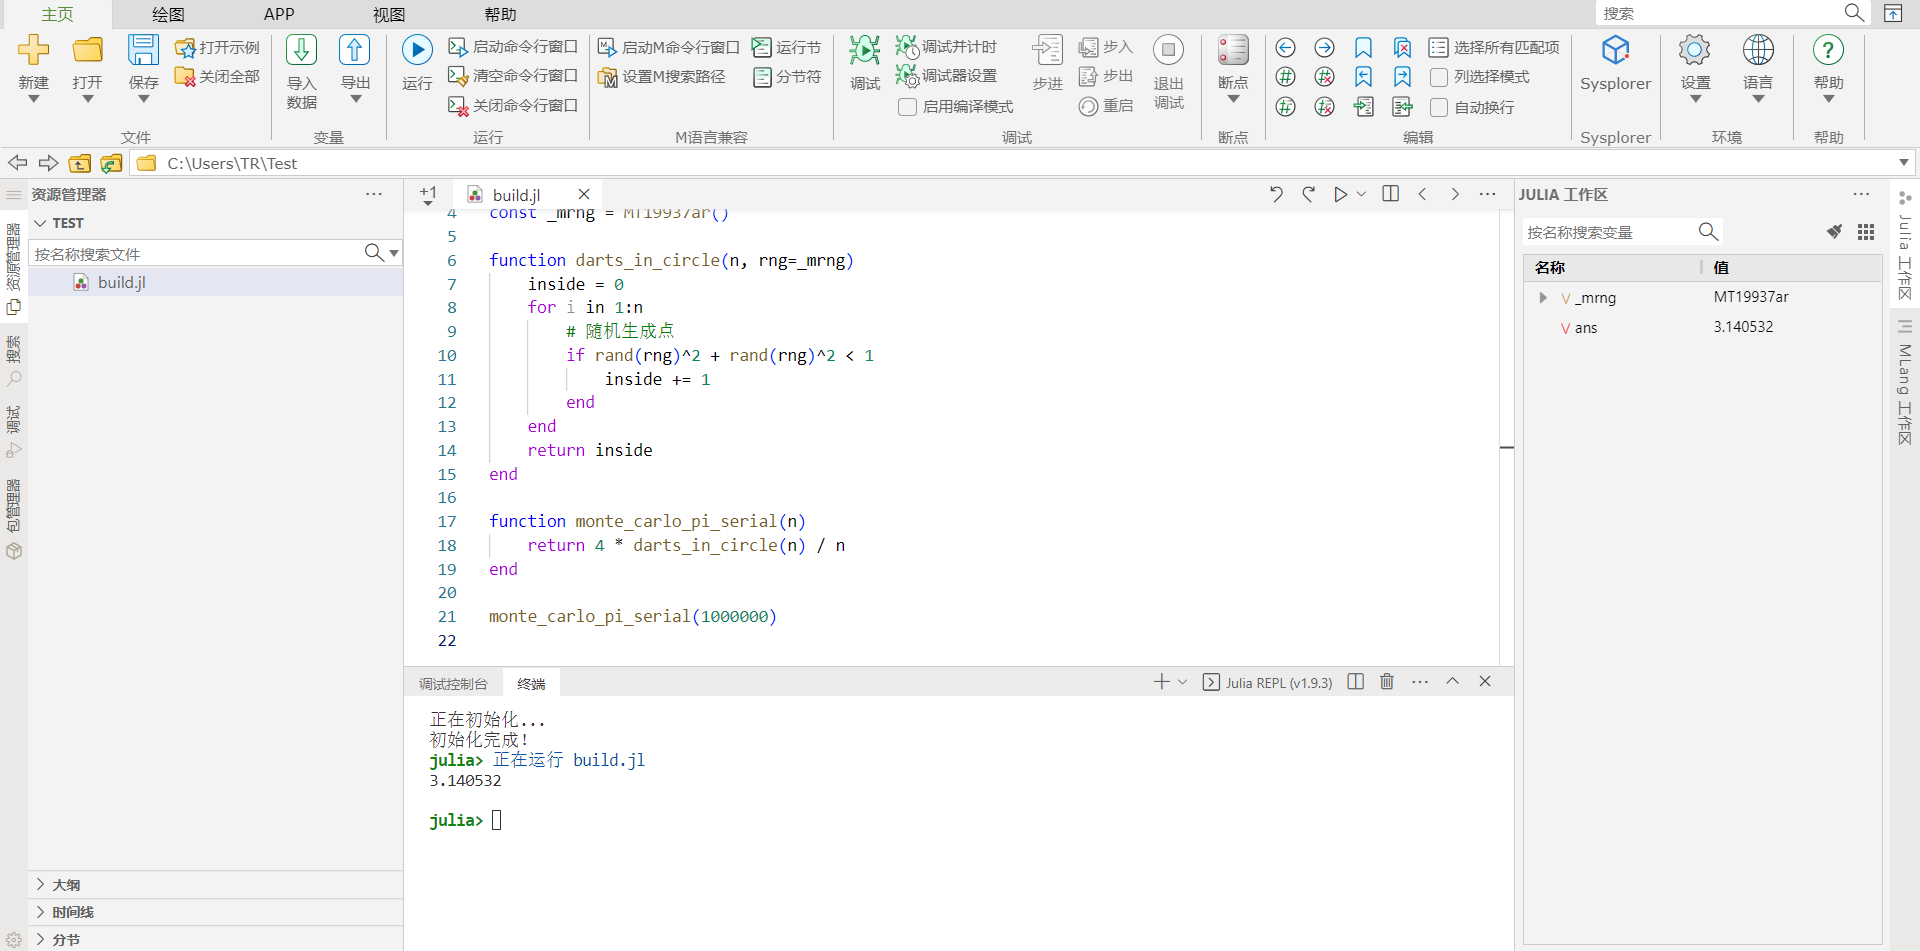Expand the _mrng variable in workspace

(x=1543, y=298)
